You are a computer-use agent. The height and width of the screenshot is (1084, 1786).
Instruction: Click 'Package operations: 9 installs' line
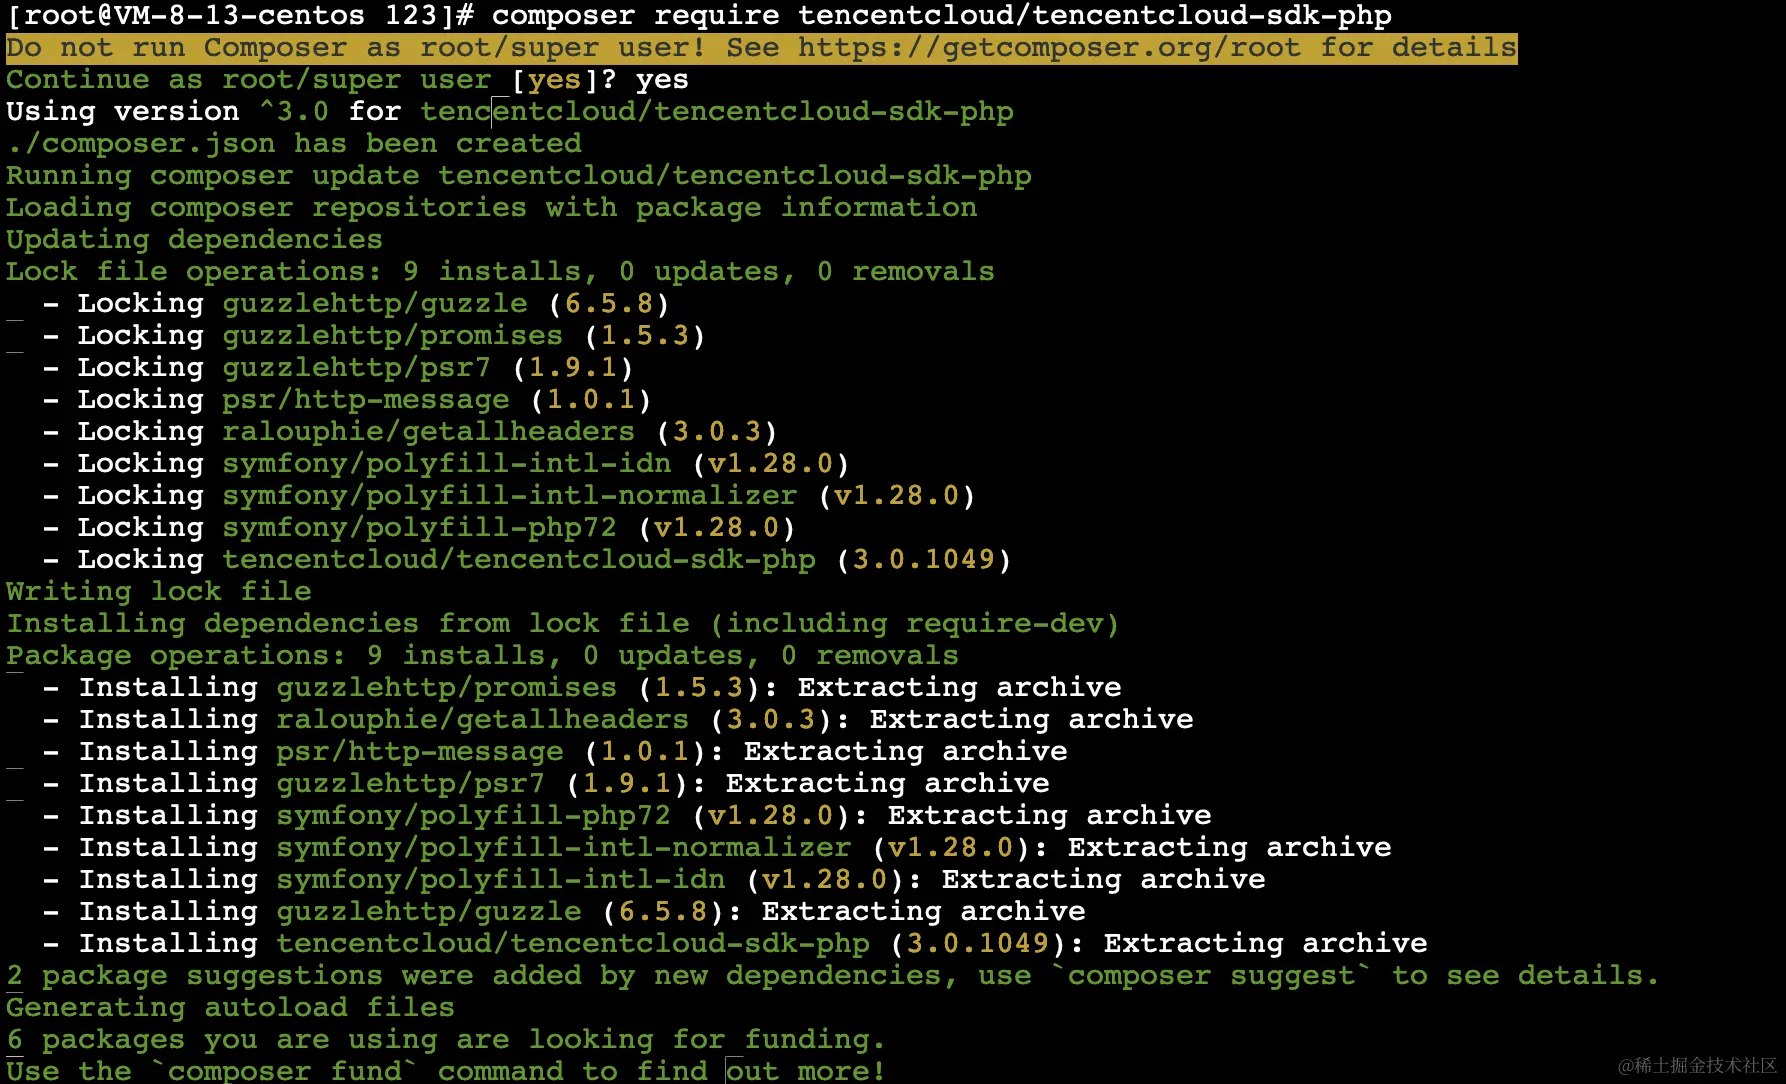(x=483, y=656)
